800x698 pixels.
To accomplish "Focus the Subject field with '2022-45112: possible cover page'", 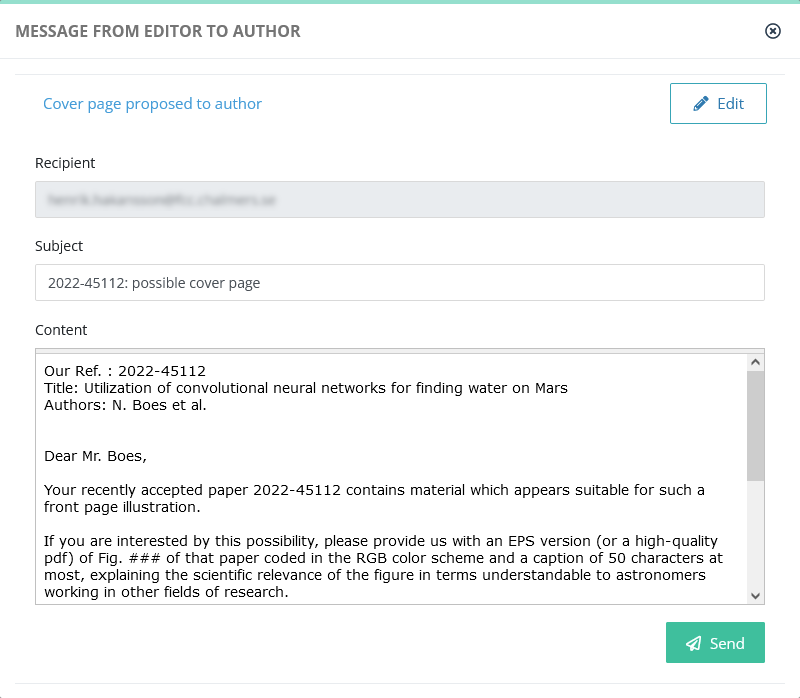I will click(399, 282).
